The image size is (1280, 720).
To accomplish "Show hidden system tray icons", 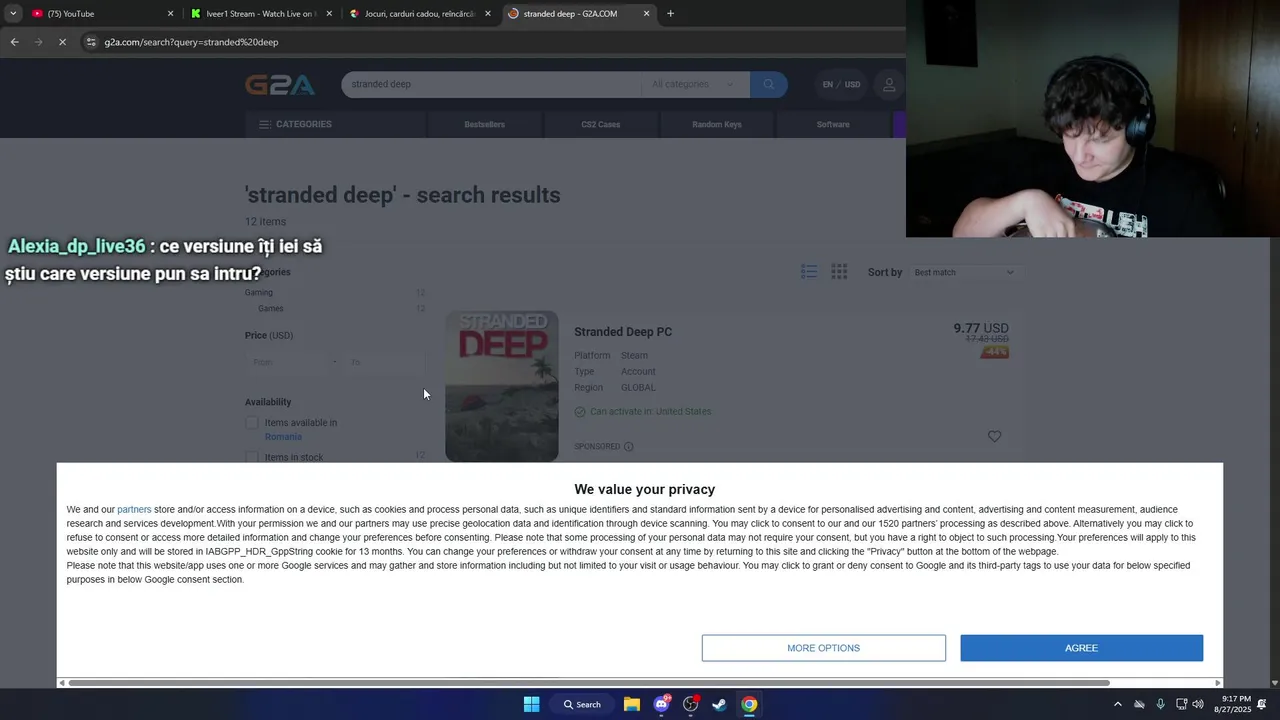I will pos(1117,704).
